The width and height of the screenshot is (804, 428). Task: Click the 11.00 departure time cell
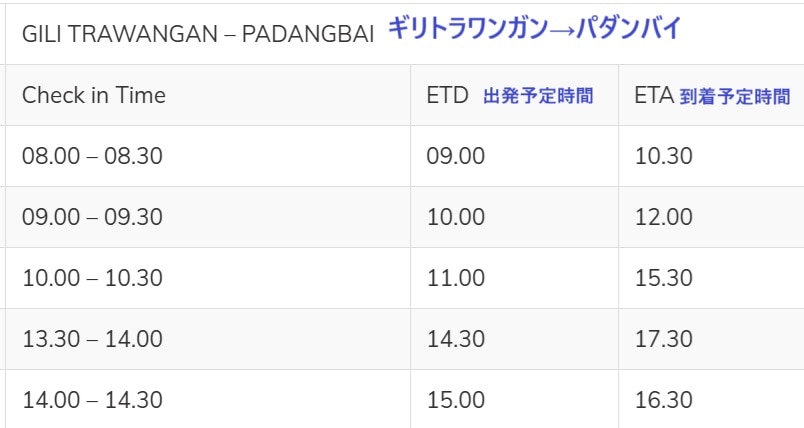(455, 278)
